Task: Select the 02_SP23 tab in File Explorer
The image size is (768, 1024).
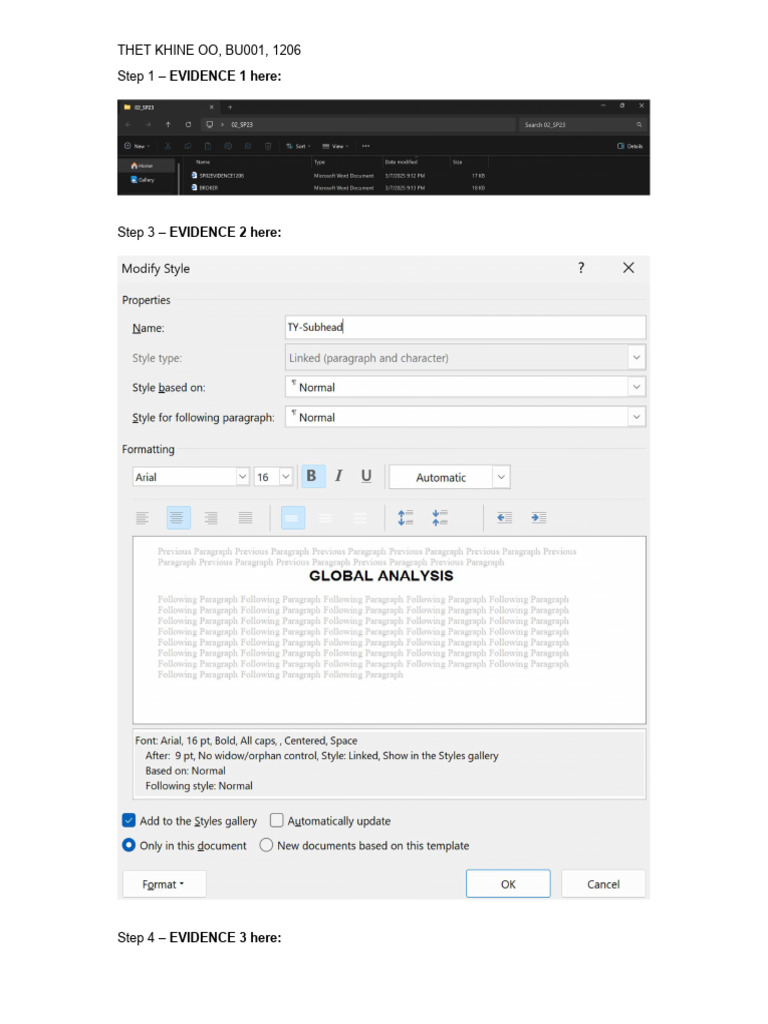Action: pos(167,107)
